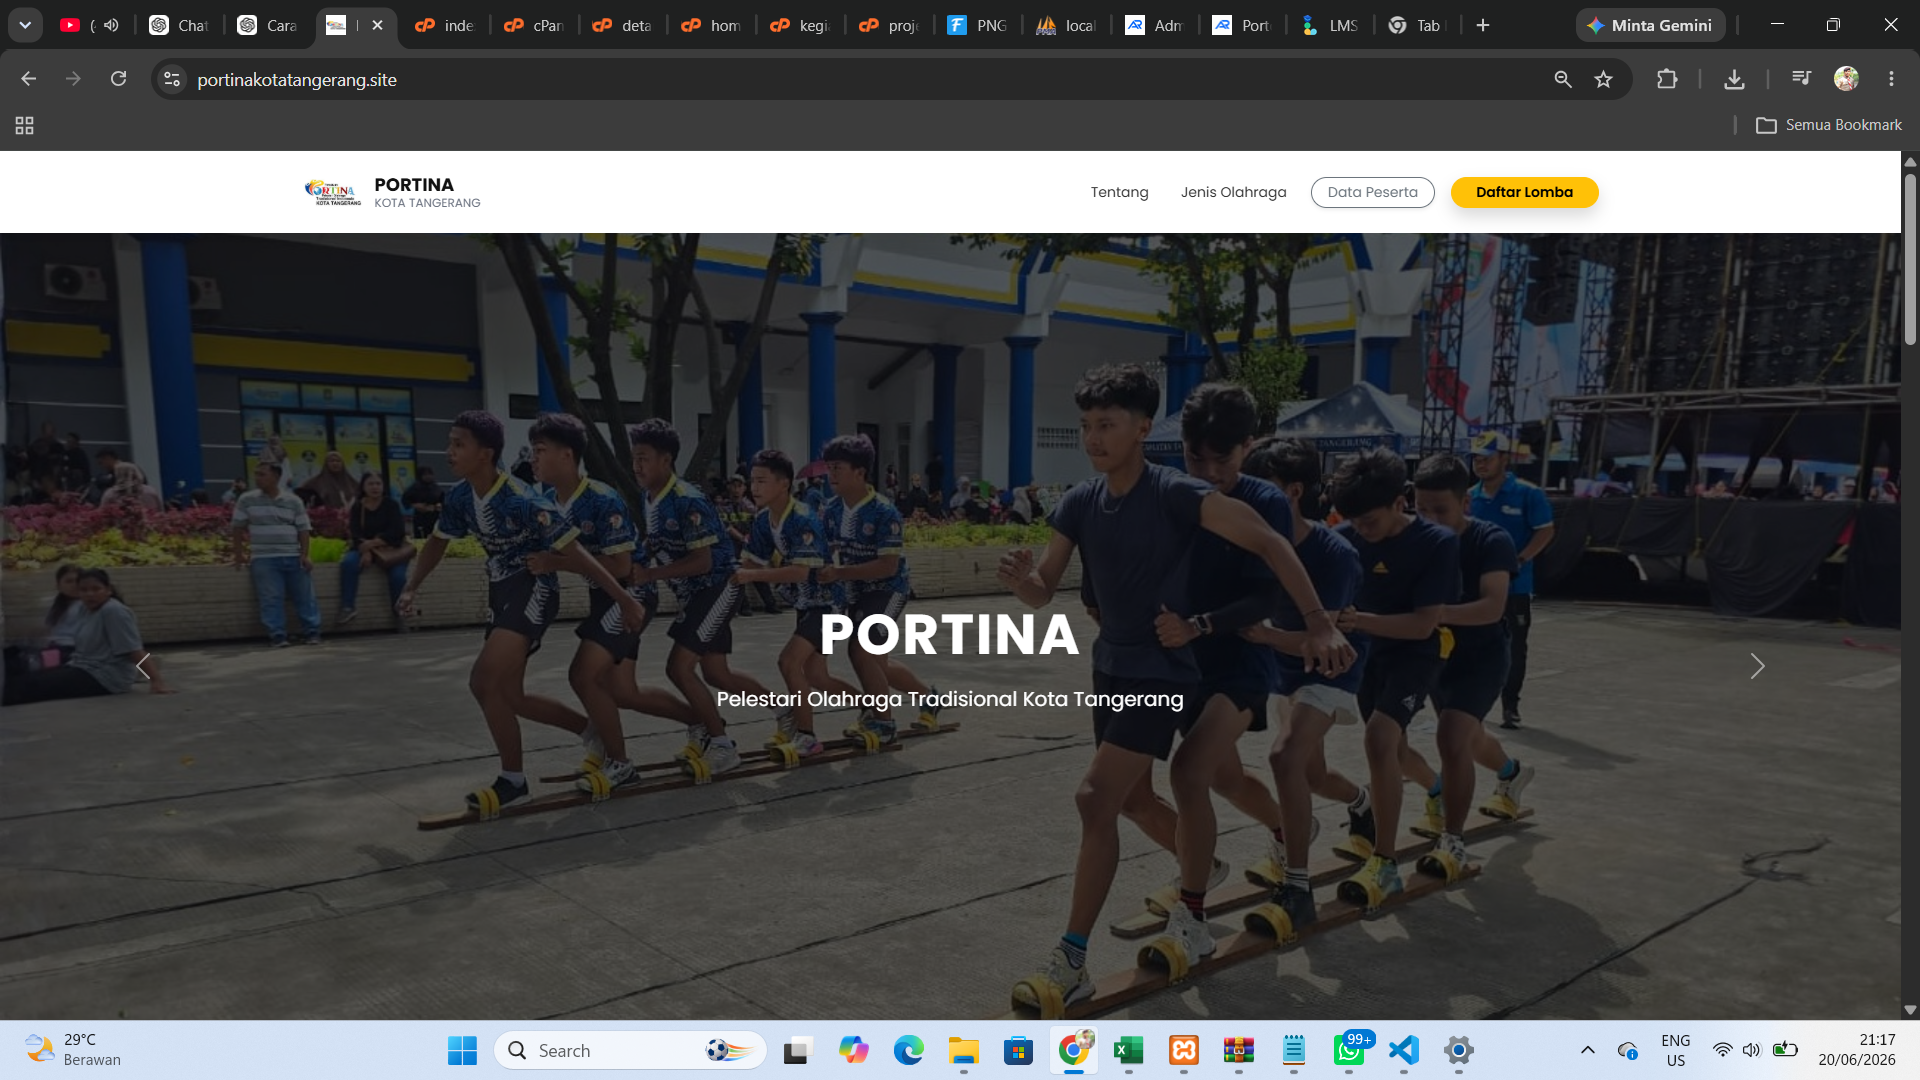Open the Windows Start menu
Viewport: 1920px width, 1080px height.
click(x=462, y=1050)
